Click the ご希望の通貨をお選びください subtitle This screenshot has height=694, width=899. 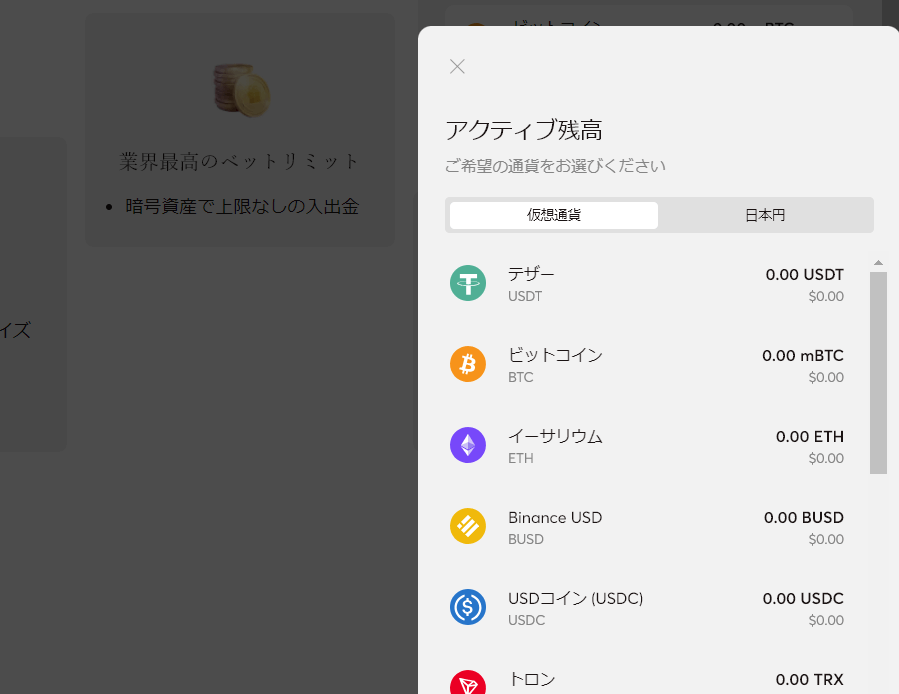[x=555, y=166]
